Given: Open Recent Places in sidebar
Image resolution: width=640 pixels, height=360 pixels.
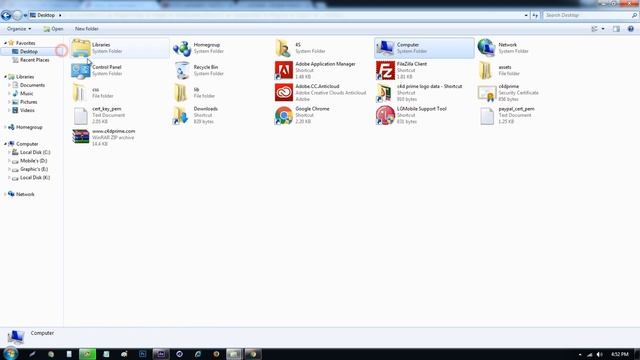Looking at the screenshot, I should point(34,60).
